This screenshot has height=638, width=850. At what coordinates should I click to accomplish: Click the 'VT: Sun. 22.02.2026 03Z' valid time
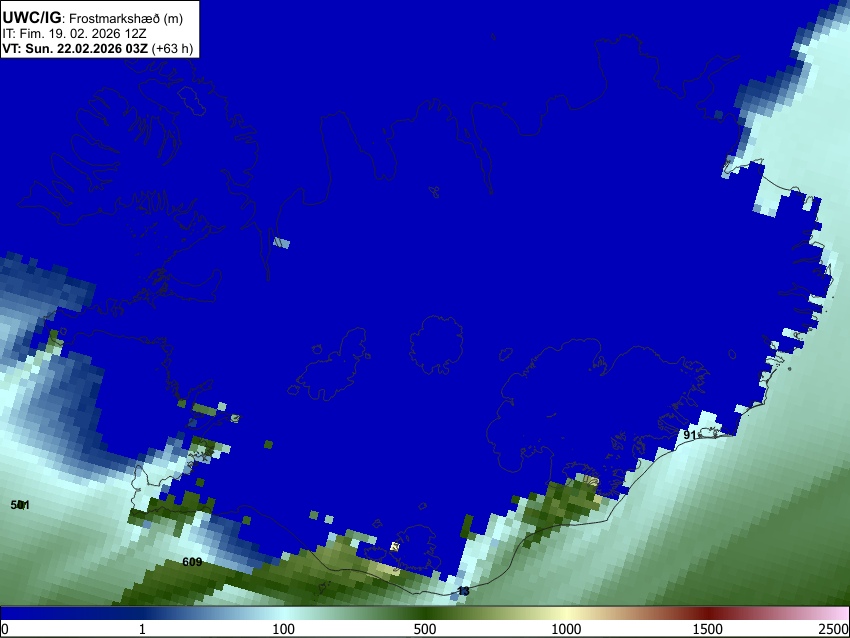tap(75, 48)
